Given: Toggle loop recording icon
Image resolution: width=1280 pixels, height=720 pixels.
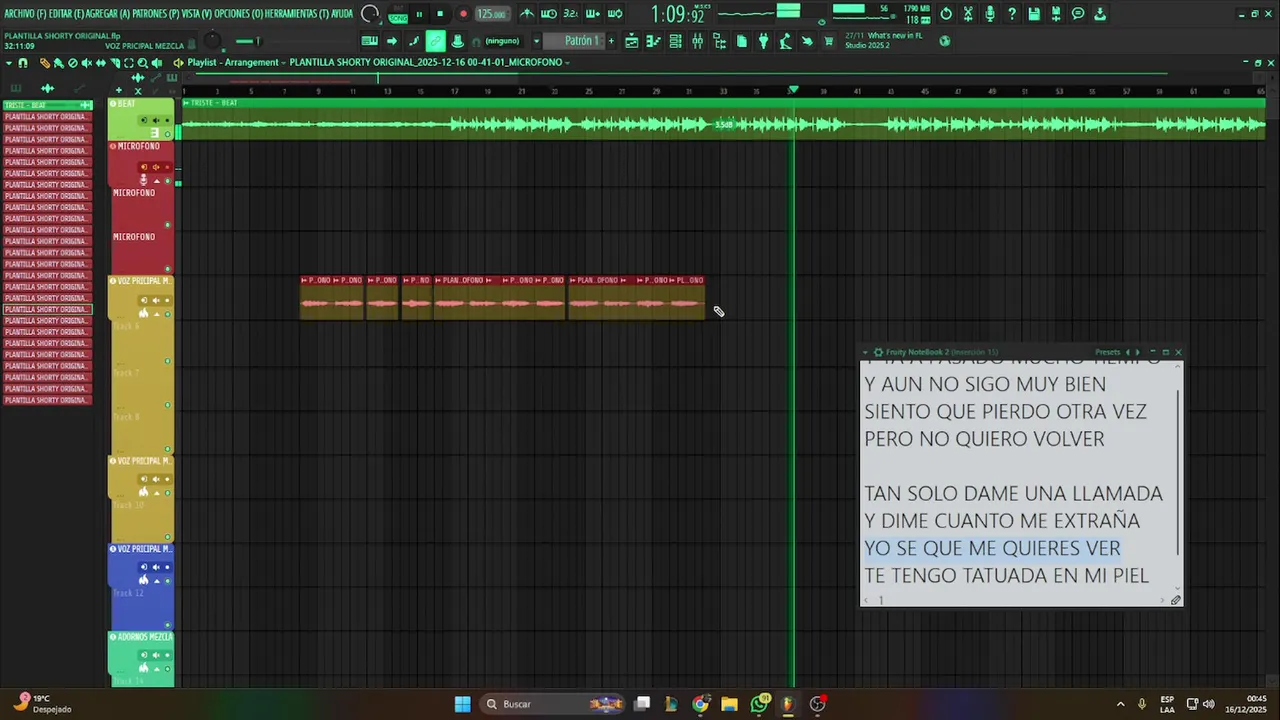Looking at the screenshot, I should (x=615, y=14).
